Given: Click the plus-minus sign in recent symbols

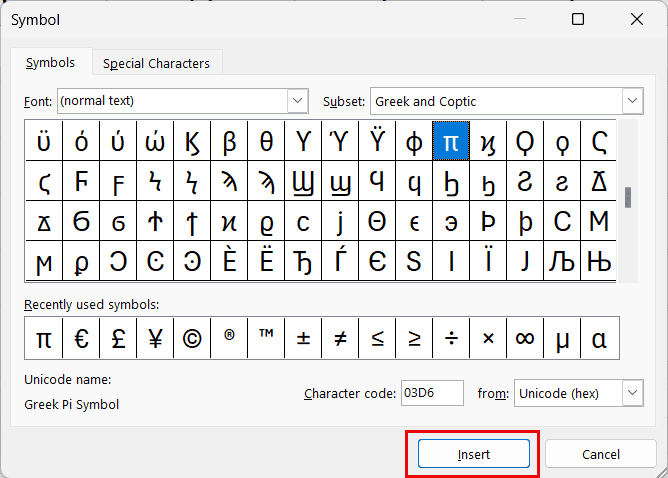Looking at the screenshot, I should point(303,339).
